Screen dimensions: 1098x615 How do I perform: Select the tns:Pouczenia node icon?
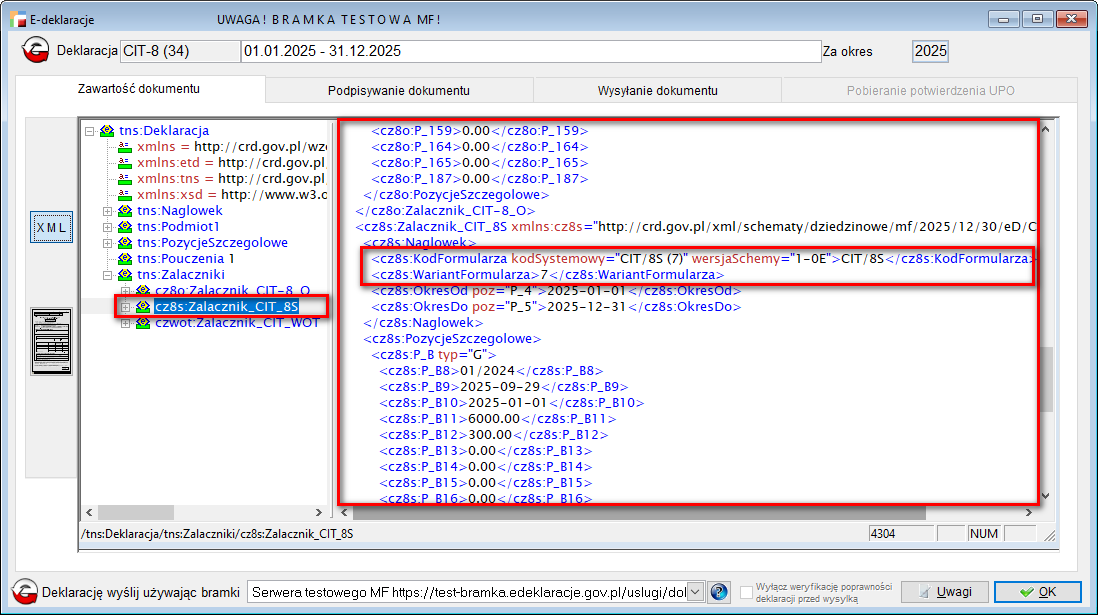[x=125, y=259]
